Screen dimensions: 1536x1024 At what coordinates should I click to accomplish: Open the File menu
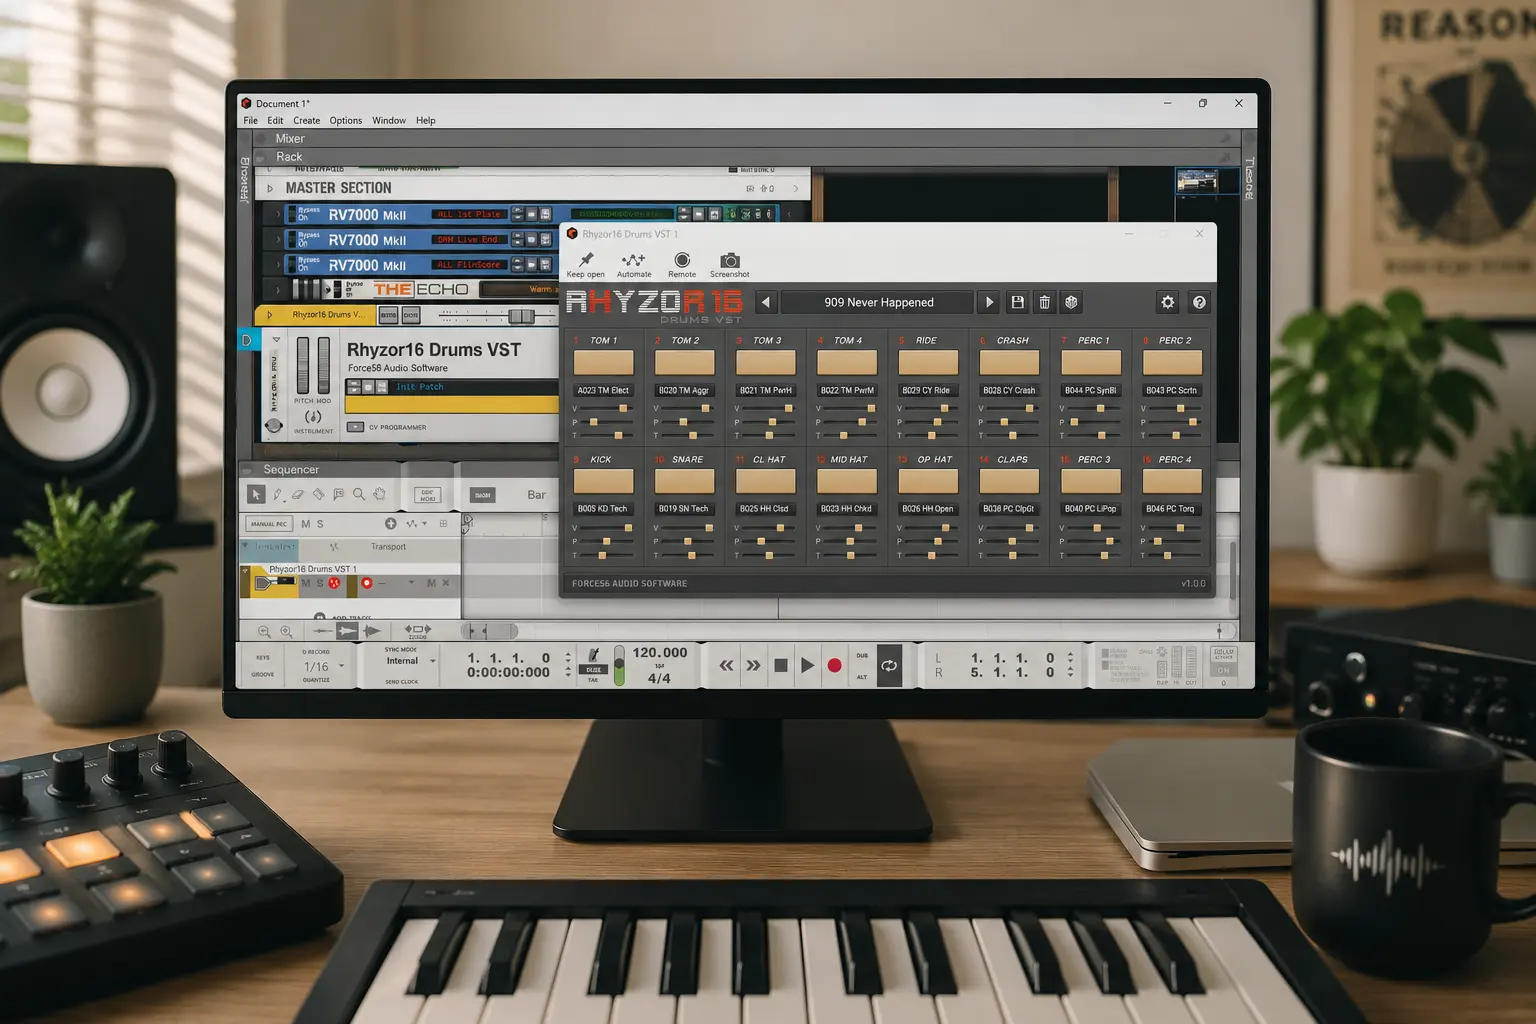point(250,120)
